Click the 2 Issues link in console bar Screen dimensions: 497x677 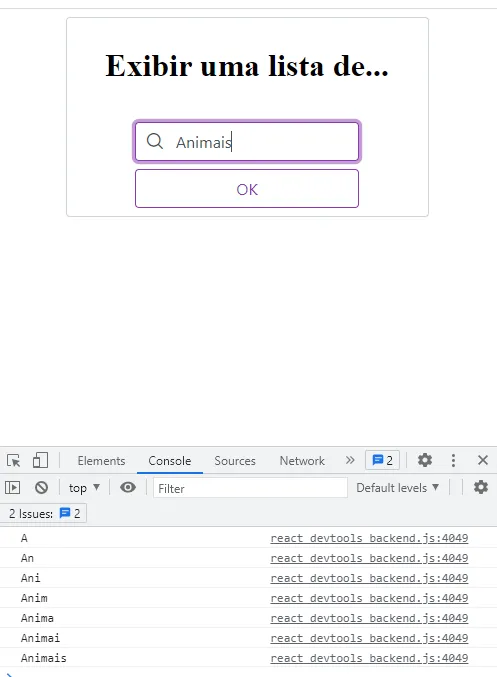(44, 513)
